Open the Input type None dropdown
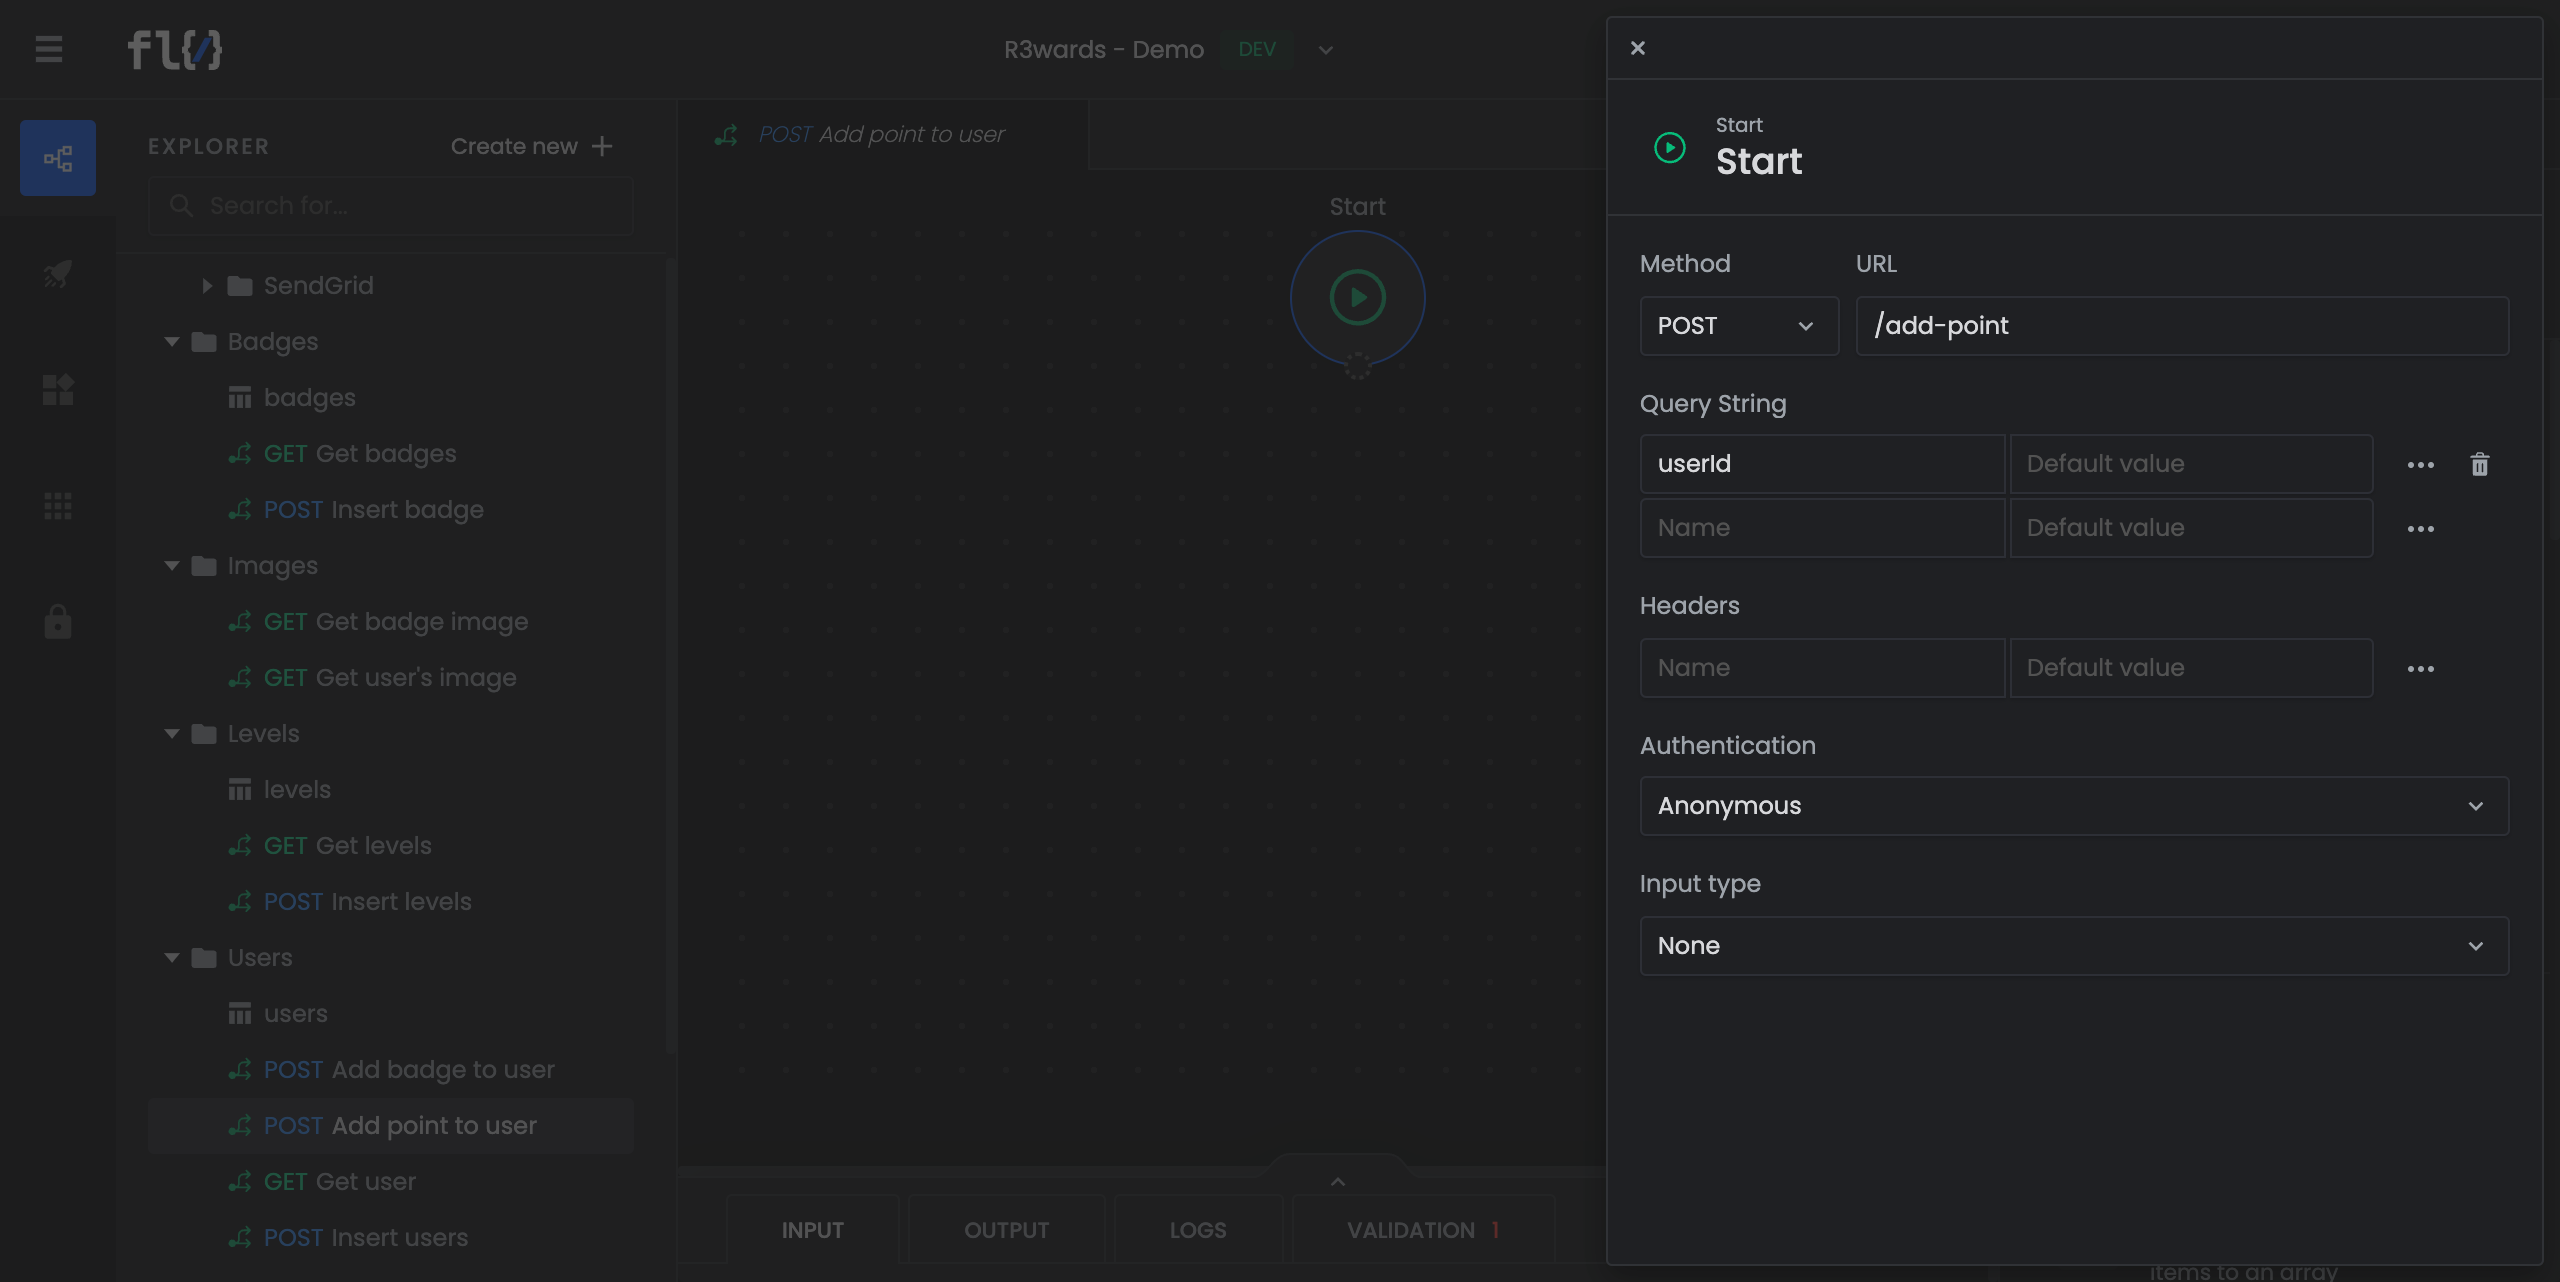The image size is (2560, 1282). tap(2074, 946)
